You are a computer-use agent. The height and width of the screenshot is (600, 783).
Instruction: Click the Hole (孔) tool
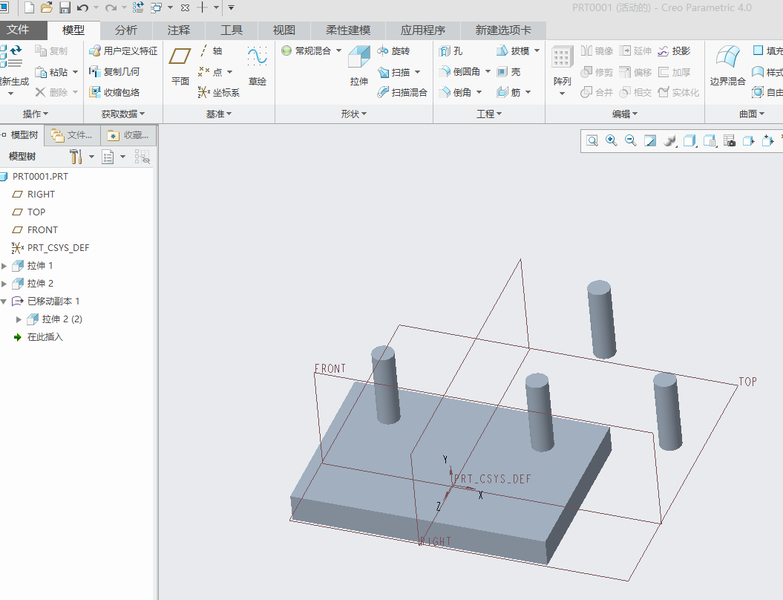451,51
